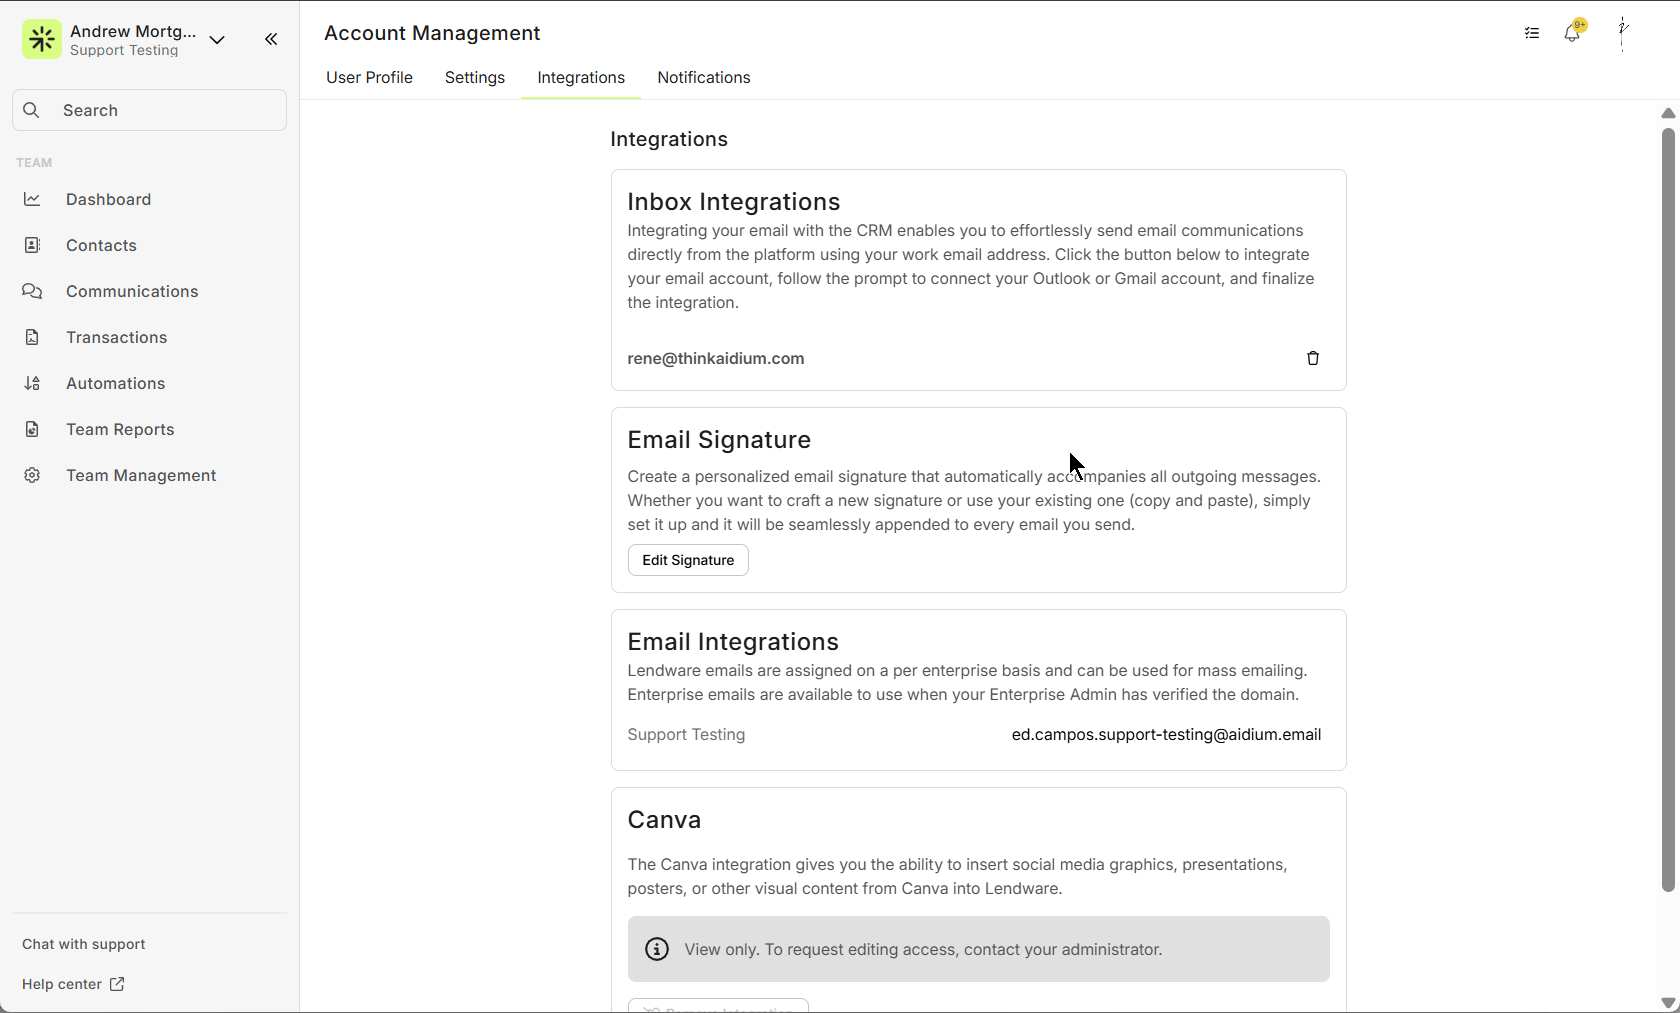Image resolution: width=1680 pixels, height=1013 pixels.
Task: Click the Andrew Mortg... account name
Action: tap(133, 31)
